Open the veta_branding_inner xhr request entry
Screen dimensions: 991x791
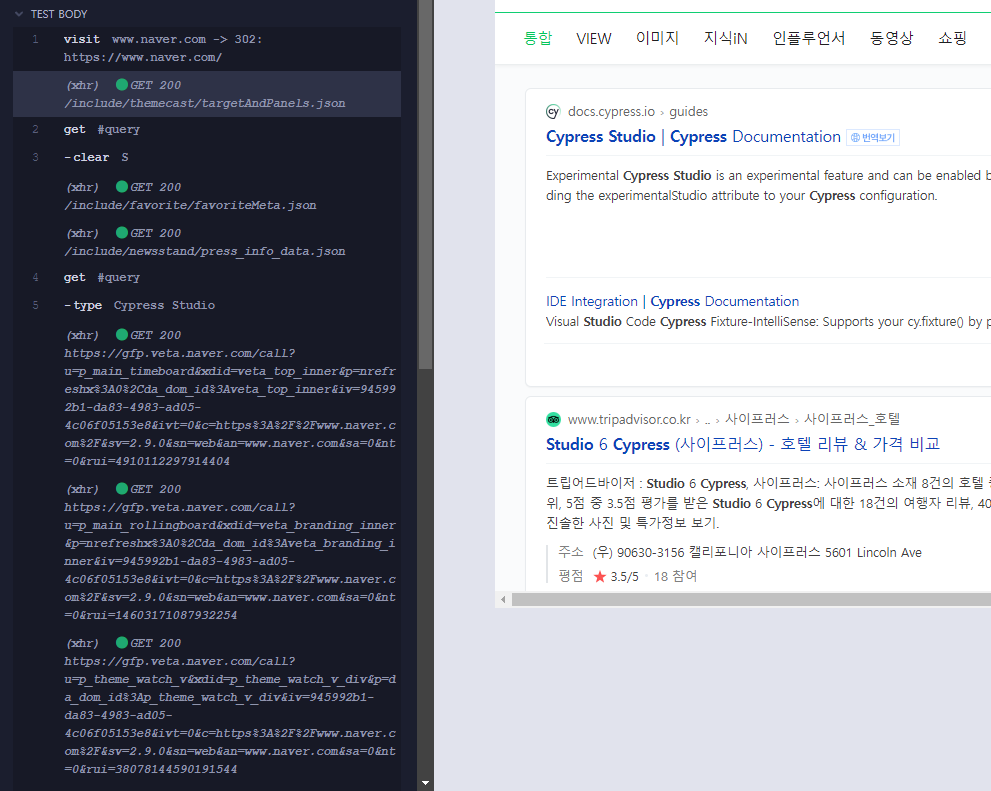click(207, 552)
